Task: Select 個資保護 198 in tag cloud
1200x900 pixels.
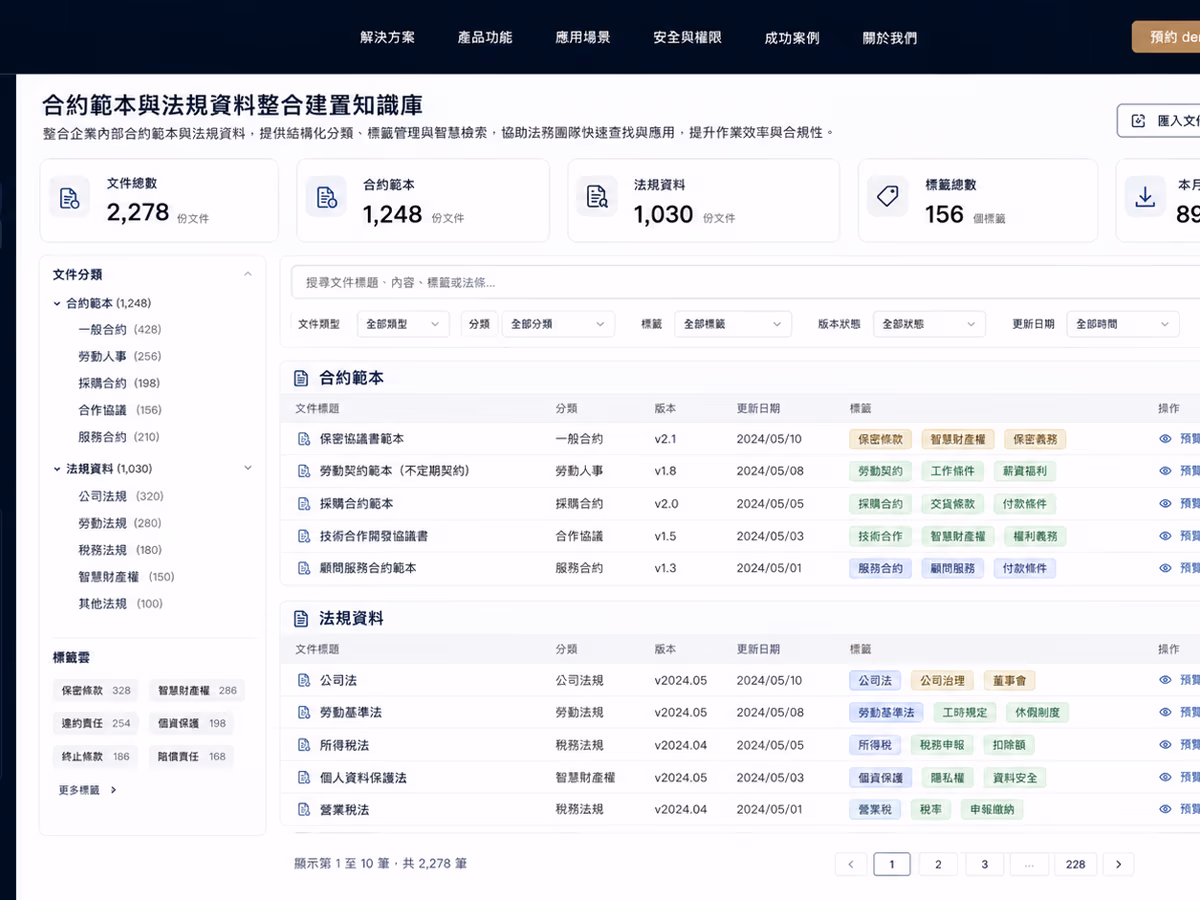Action: click(x=192, y=723)
